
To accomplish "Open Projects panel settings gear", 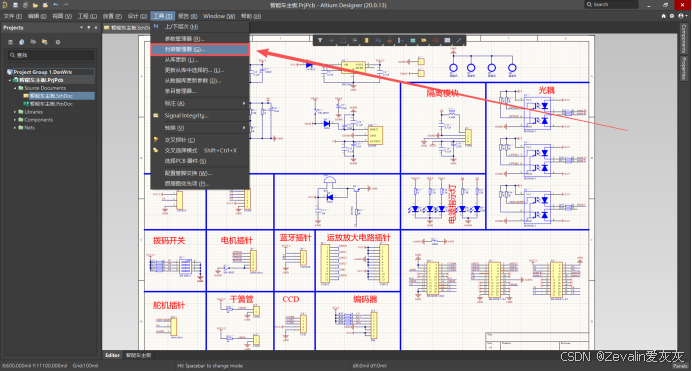I will point(58,42).
